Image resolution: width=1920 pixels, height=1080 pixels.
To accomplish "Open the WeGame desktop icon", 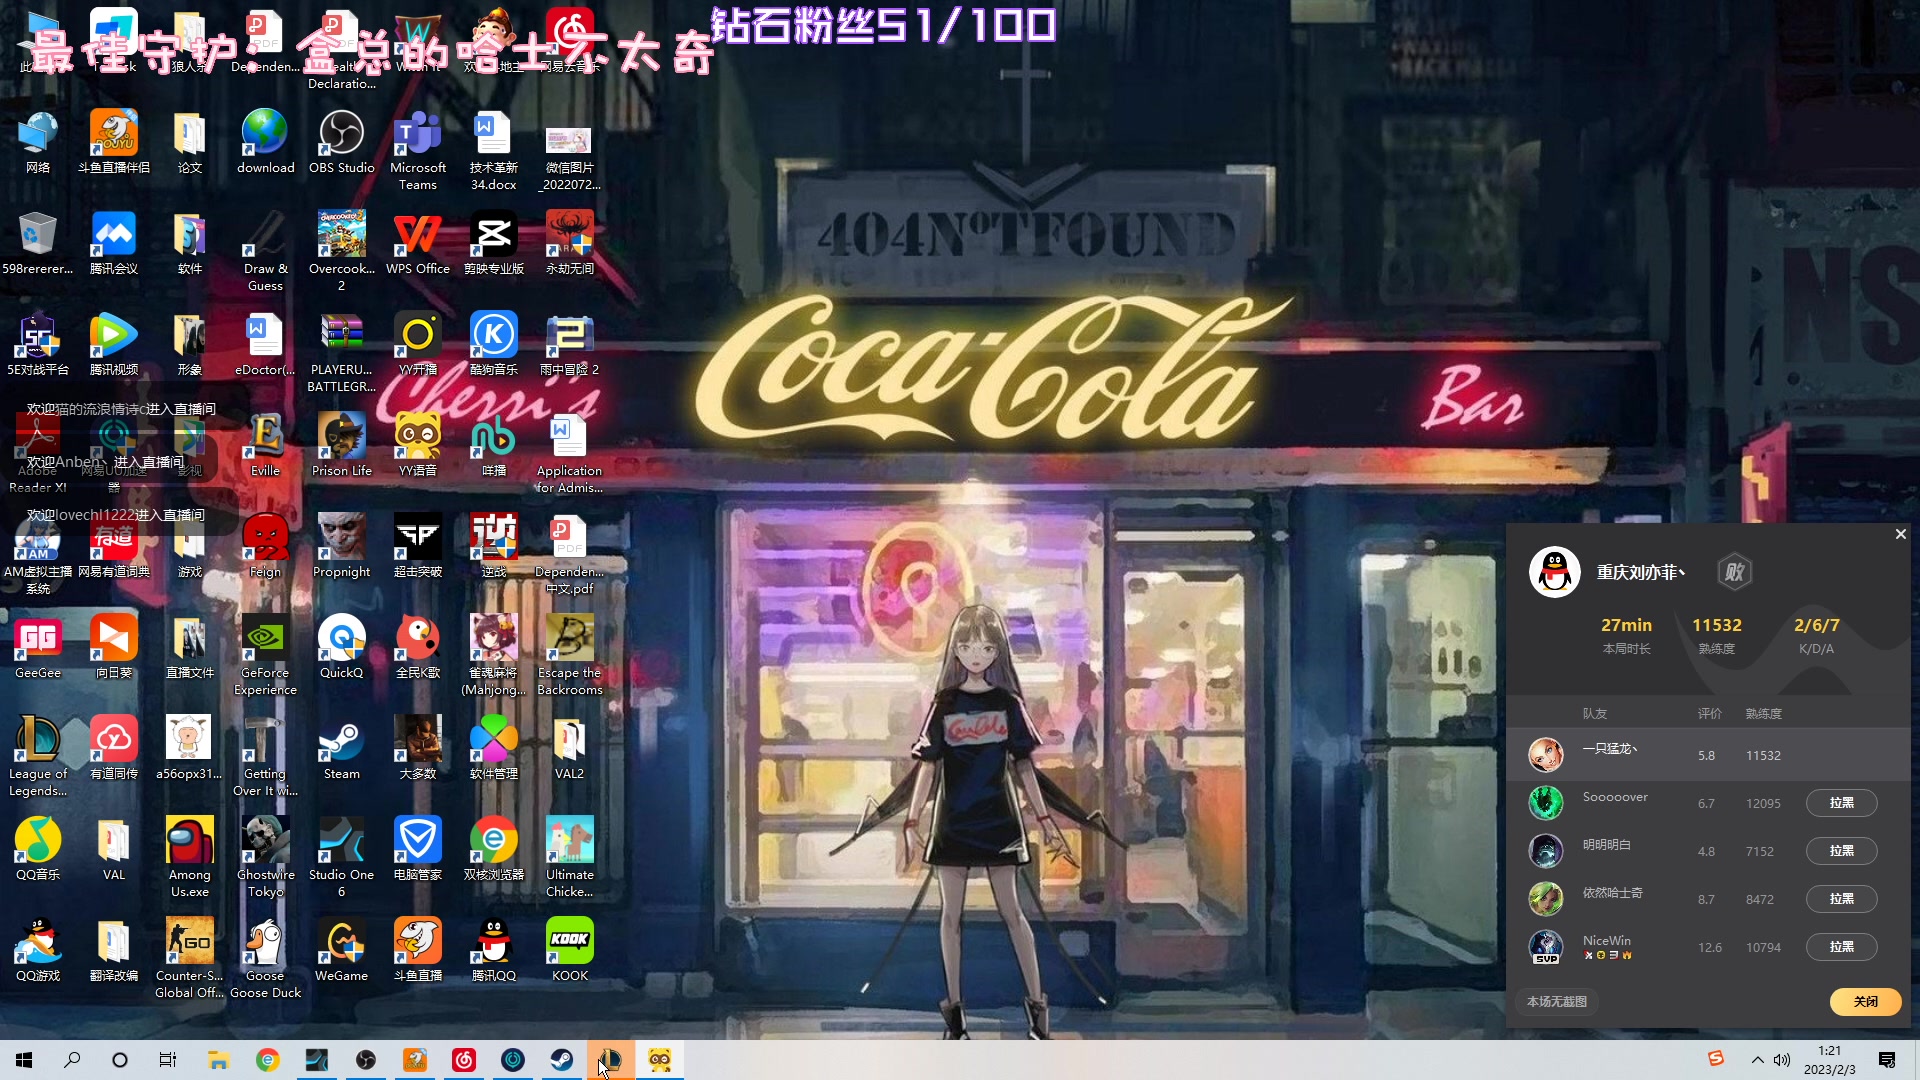I will [x=341, y=943].
